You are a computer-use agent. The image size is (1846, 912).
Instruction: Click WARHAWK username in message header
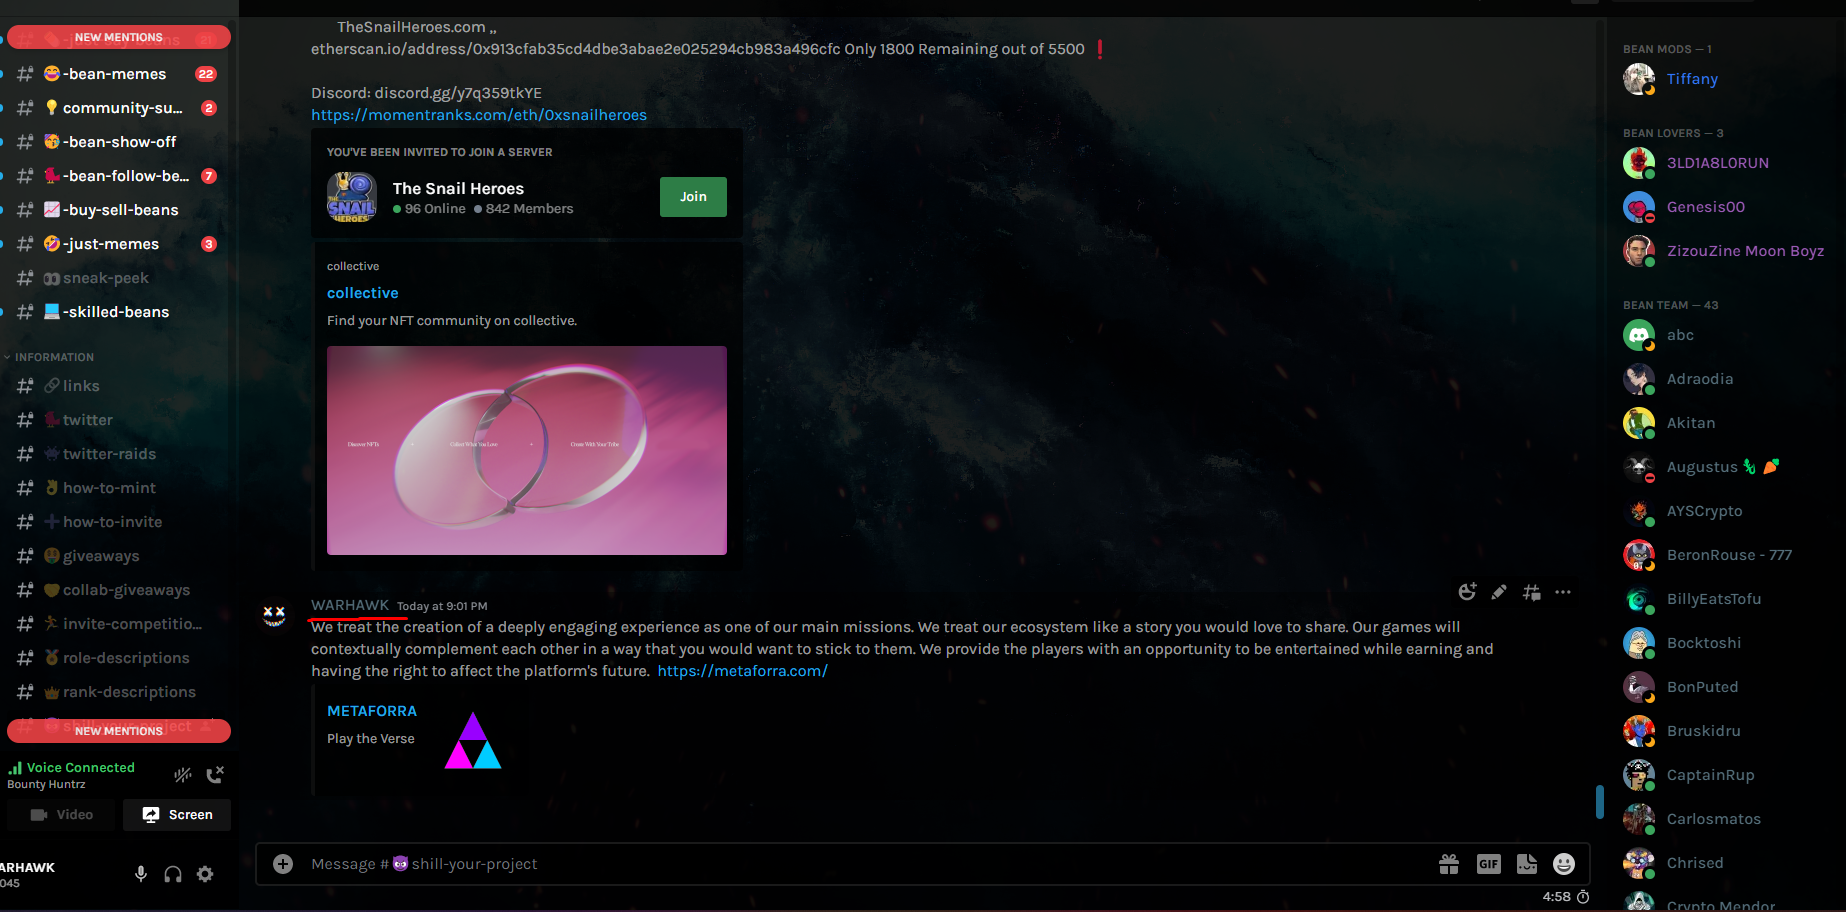349,605
